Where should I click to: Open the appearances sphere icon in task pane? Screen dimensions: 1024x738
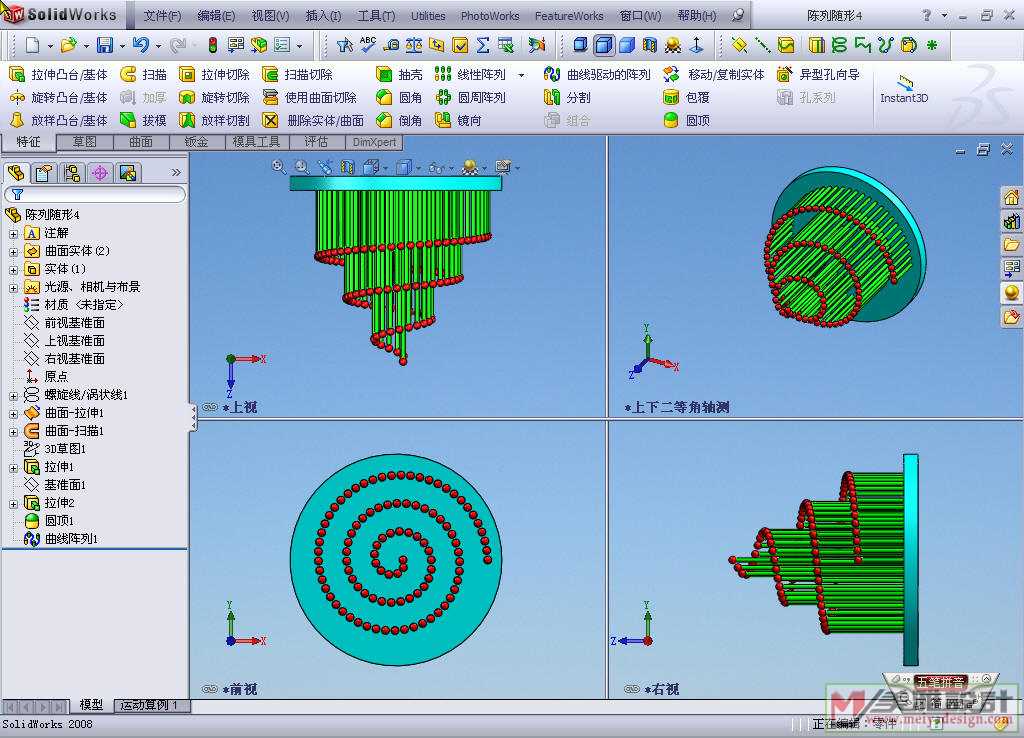tap(1011, 293)
